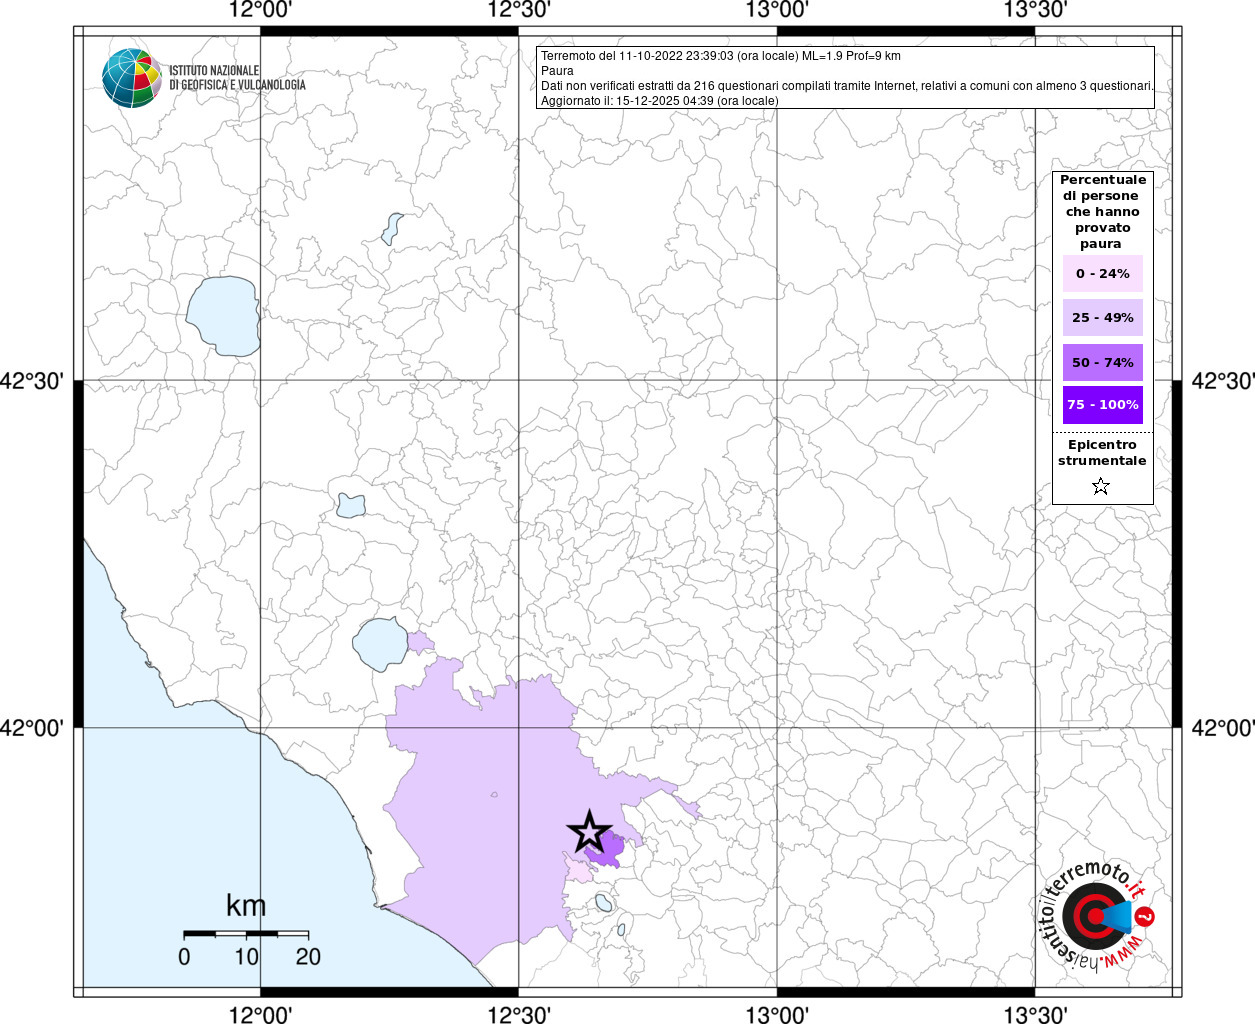Click the 'Aggiornato il: 15-12-2025' line

click(659, 101)
